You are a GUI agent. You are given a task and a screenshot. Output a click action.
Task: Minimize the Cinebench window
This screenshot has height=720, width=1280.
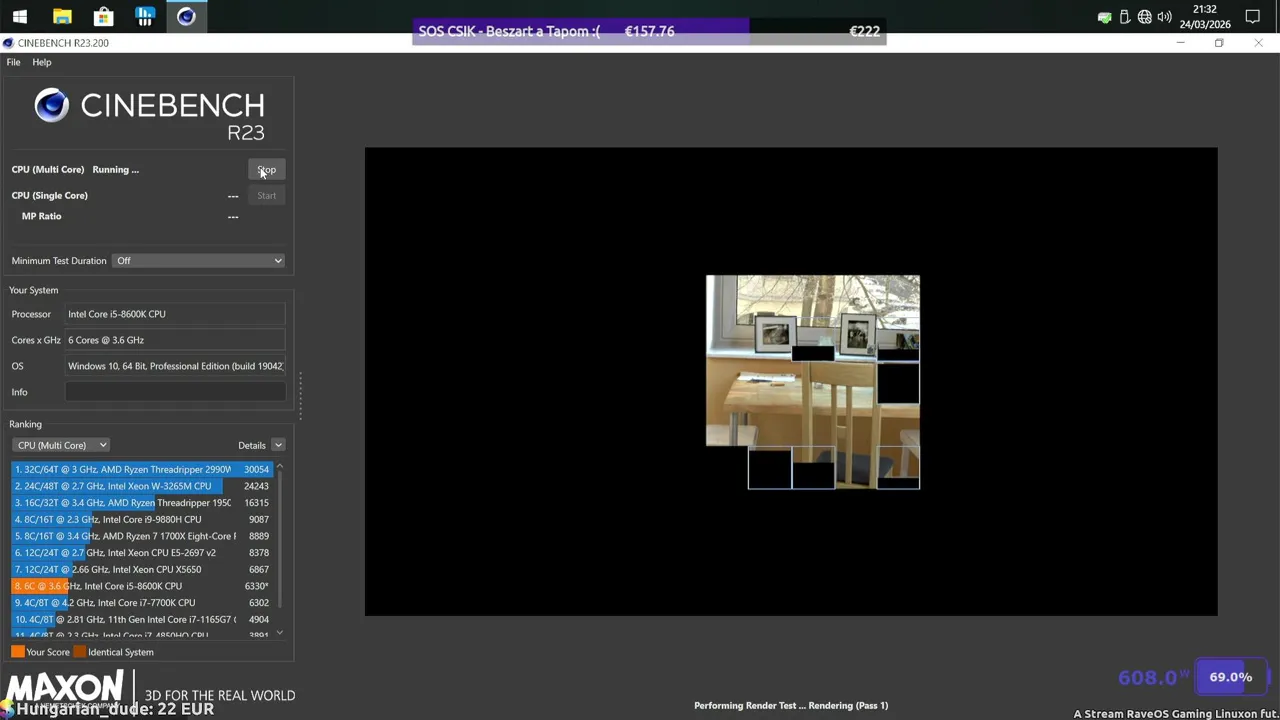click(x=1180, y=43)
